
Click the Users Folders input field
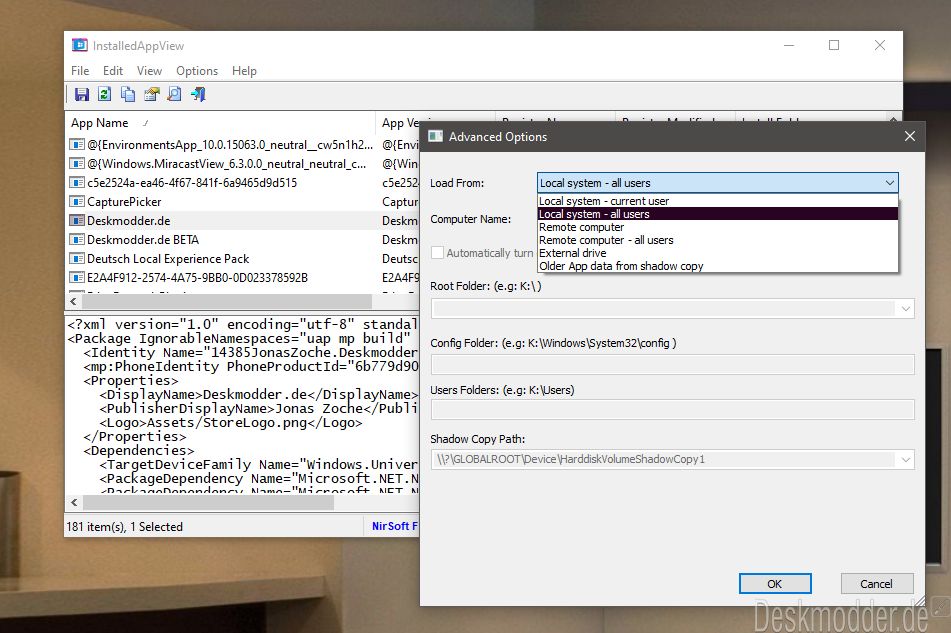point(672,409)
